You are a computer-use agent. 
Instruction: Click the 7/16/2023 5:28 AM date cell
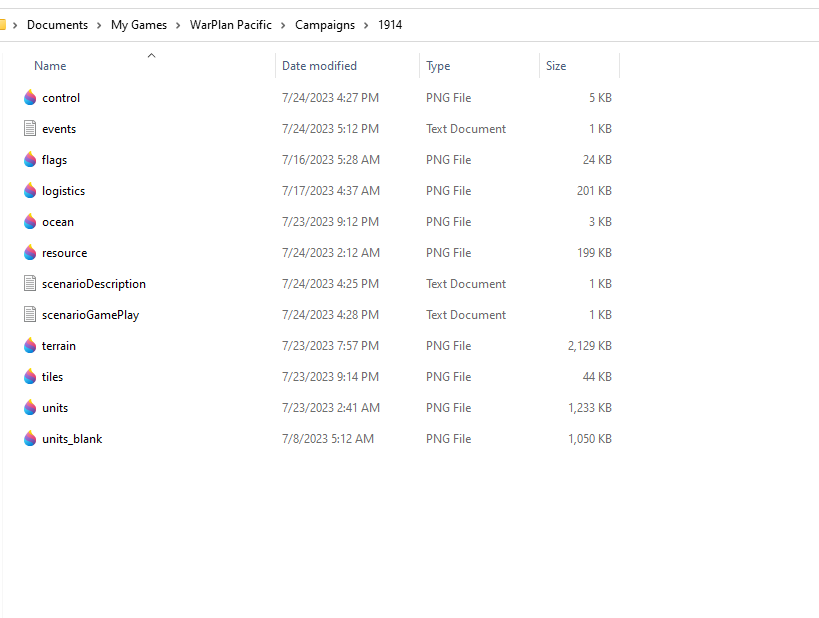(x=331, y=160)
